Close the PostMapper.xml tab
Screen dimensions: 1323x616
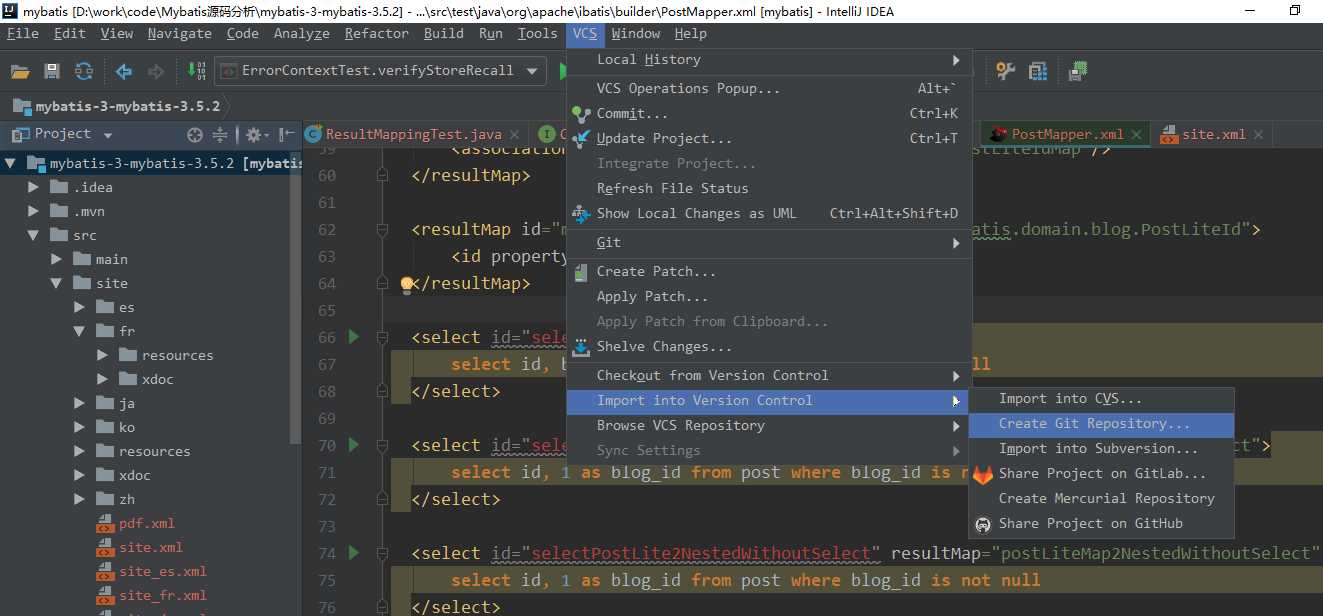1137,134
